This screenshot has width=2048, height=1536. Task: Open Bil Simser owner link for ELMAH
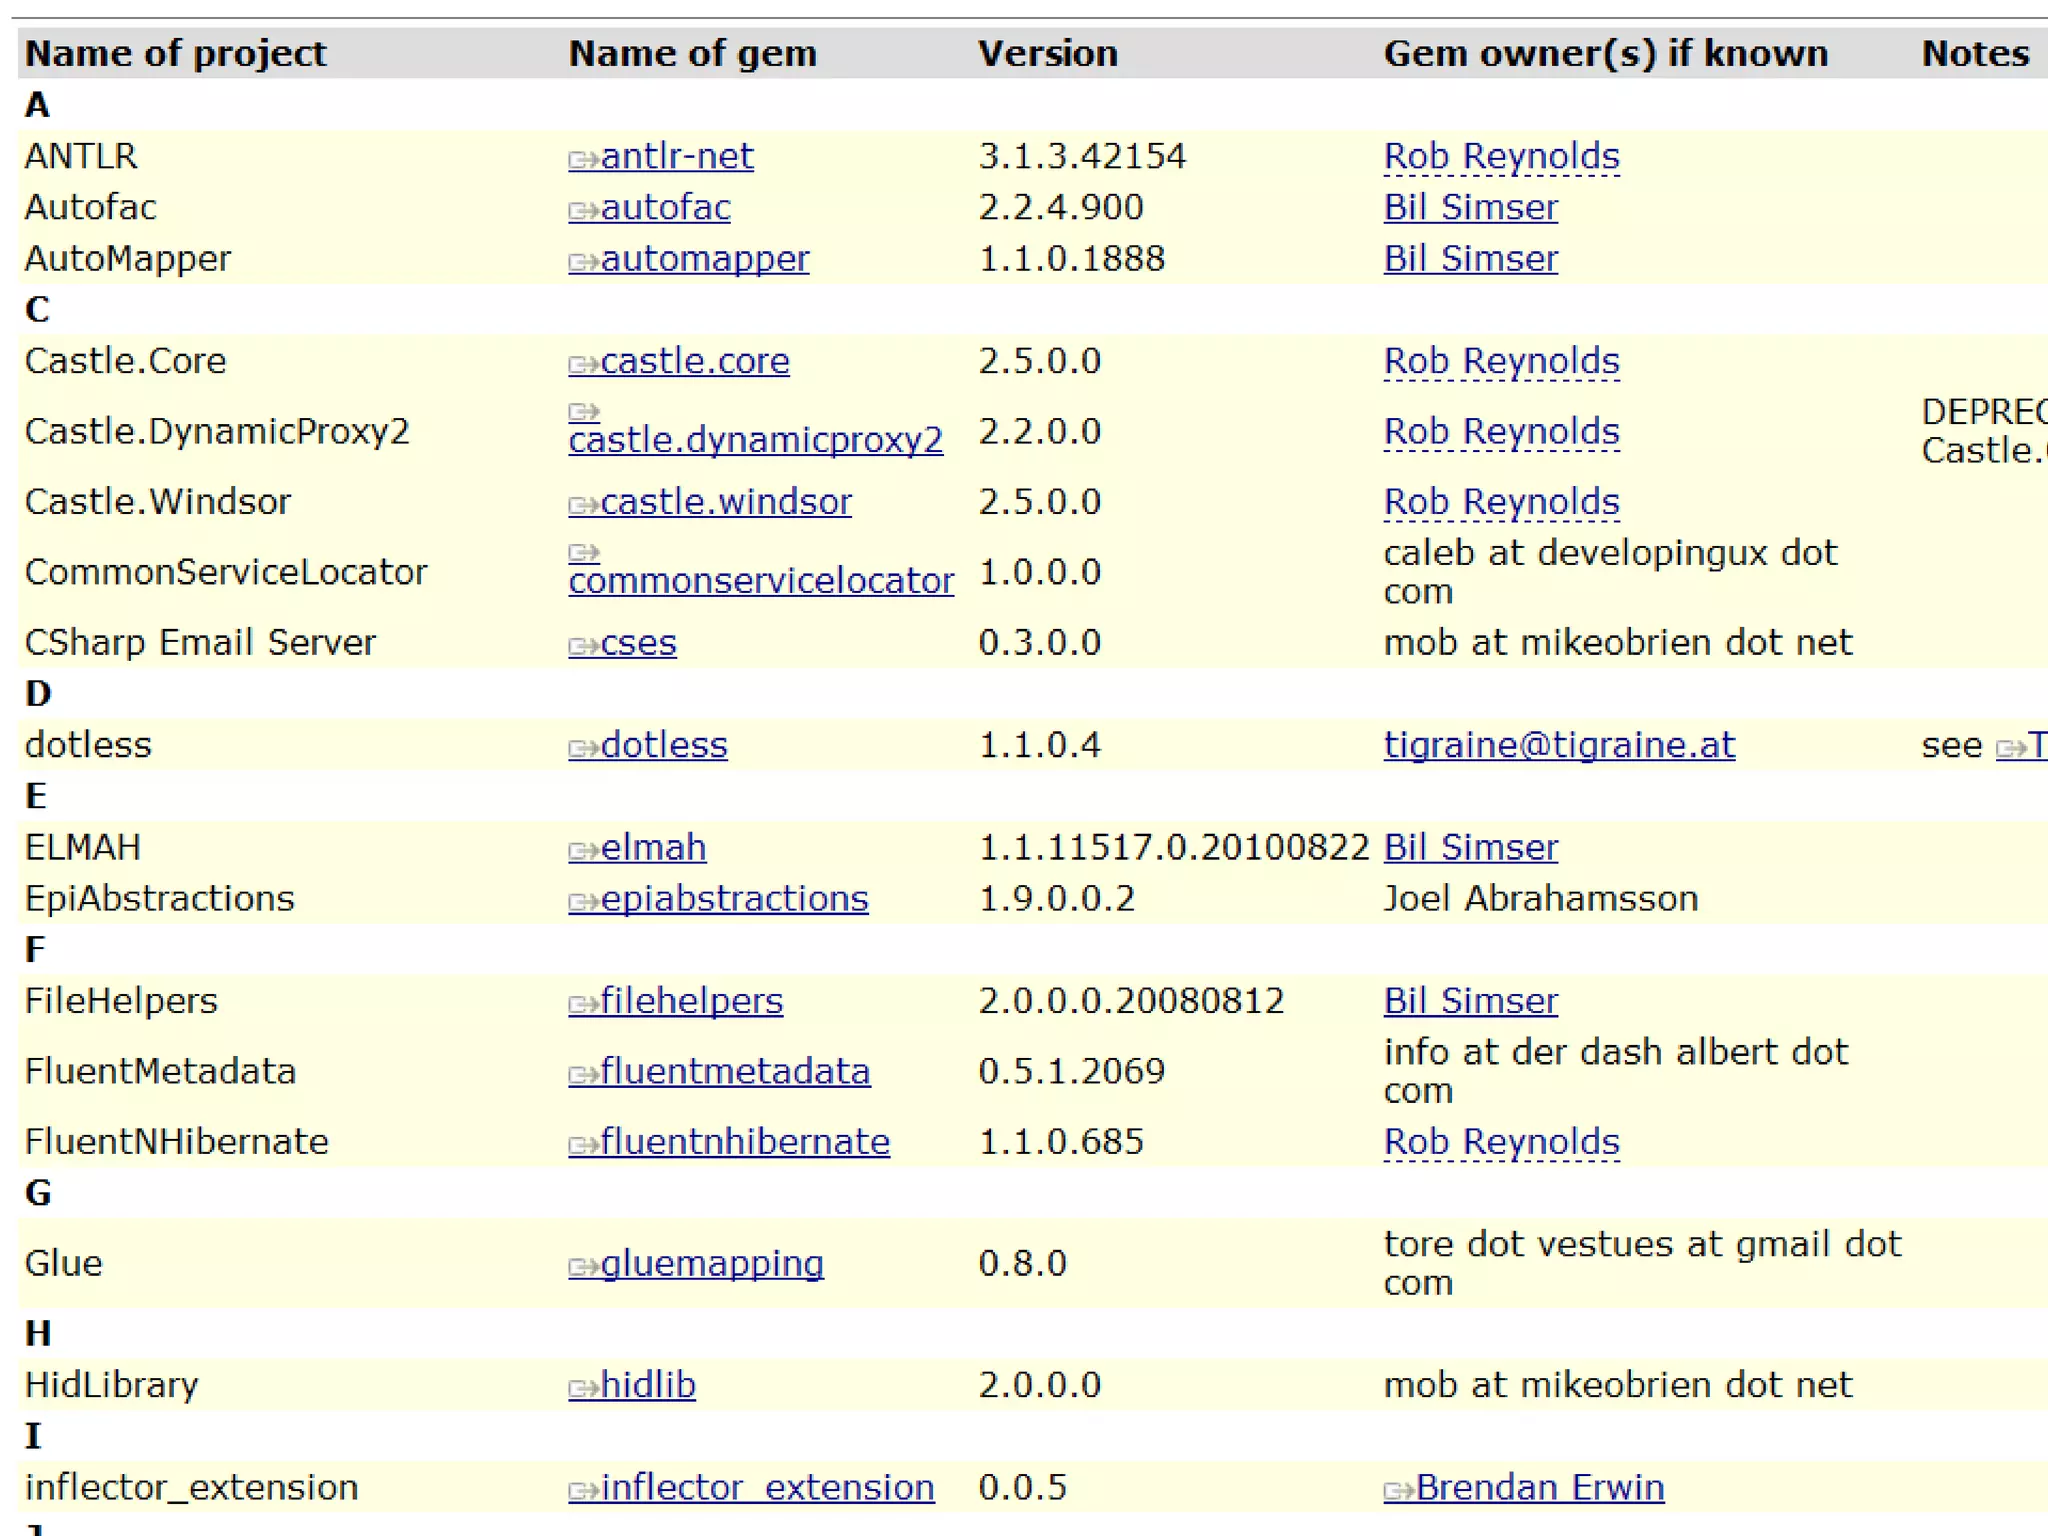click(1469, 847)
